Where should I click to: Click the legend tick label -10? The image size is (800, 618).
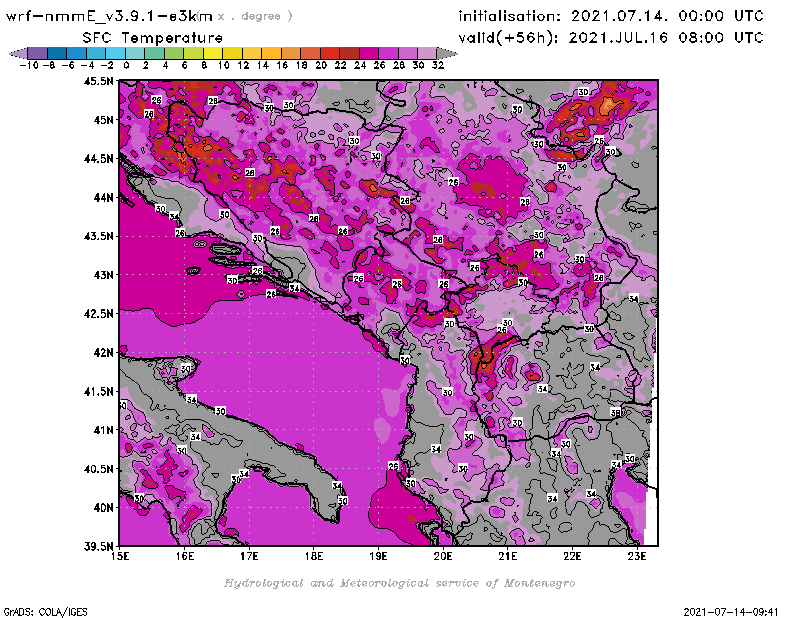click(x=29, y=65)
